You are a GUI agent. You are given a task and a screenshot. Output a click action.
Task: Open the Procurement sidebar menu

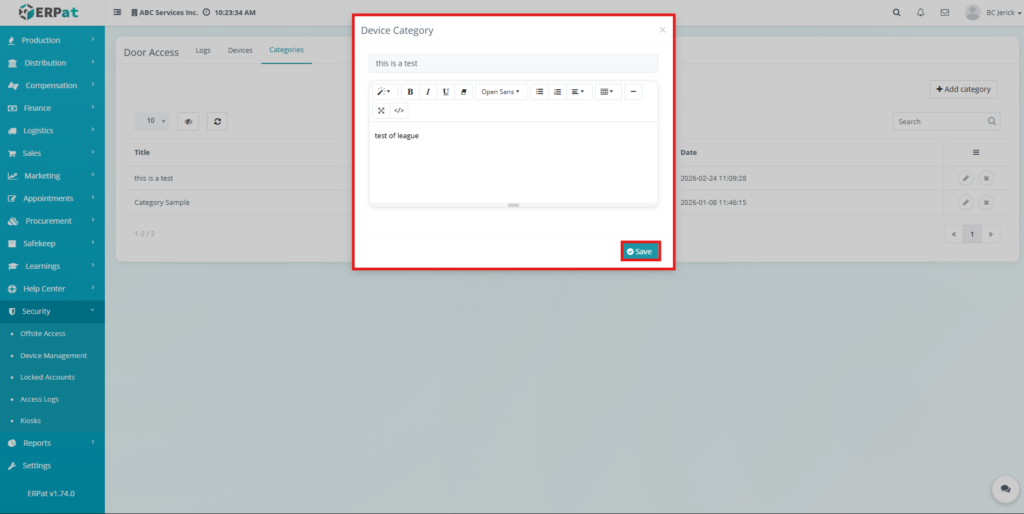point(52,221)
